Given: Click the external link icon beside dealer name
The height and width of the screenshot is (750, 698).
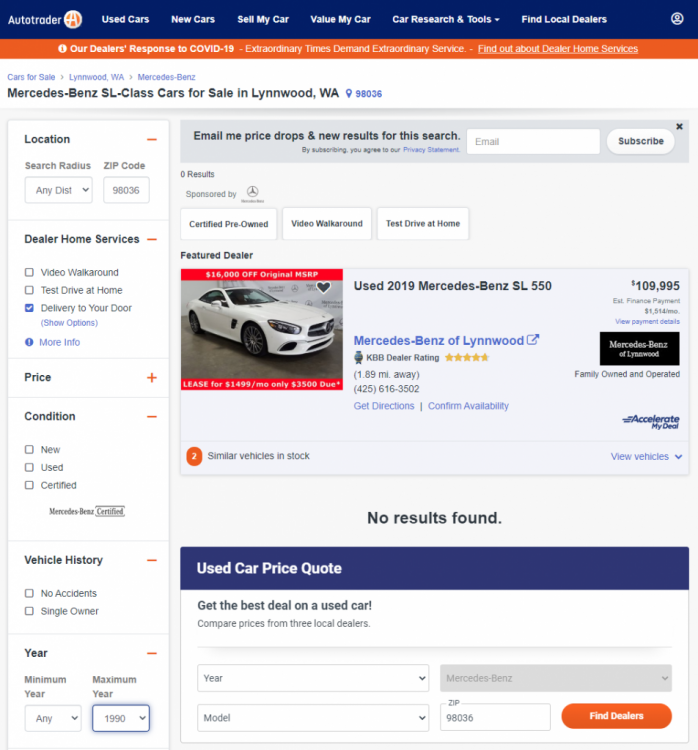Looking at the screenshot, I should coord(533,340).
